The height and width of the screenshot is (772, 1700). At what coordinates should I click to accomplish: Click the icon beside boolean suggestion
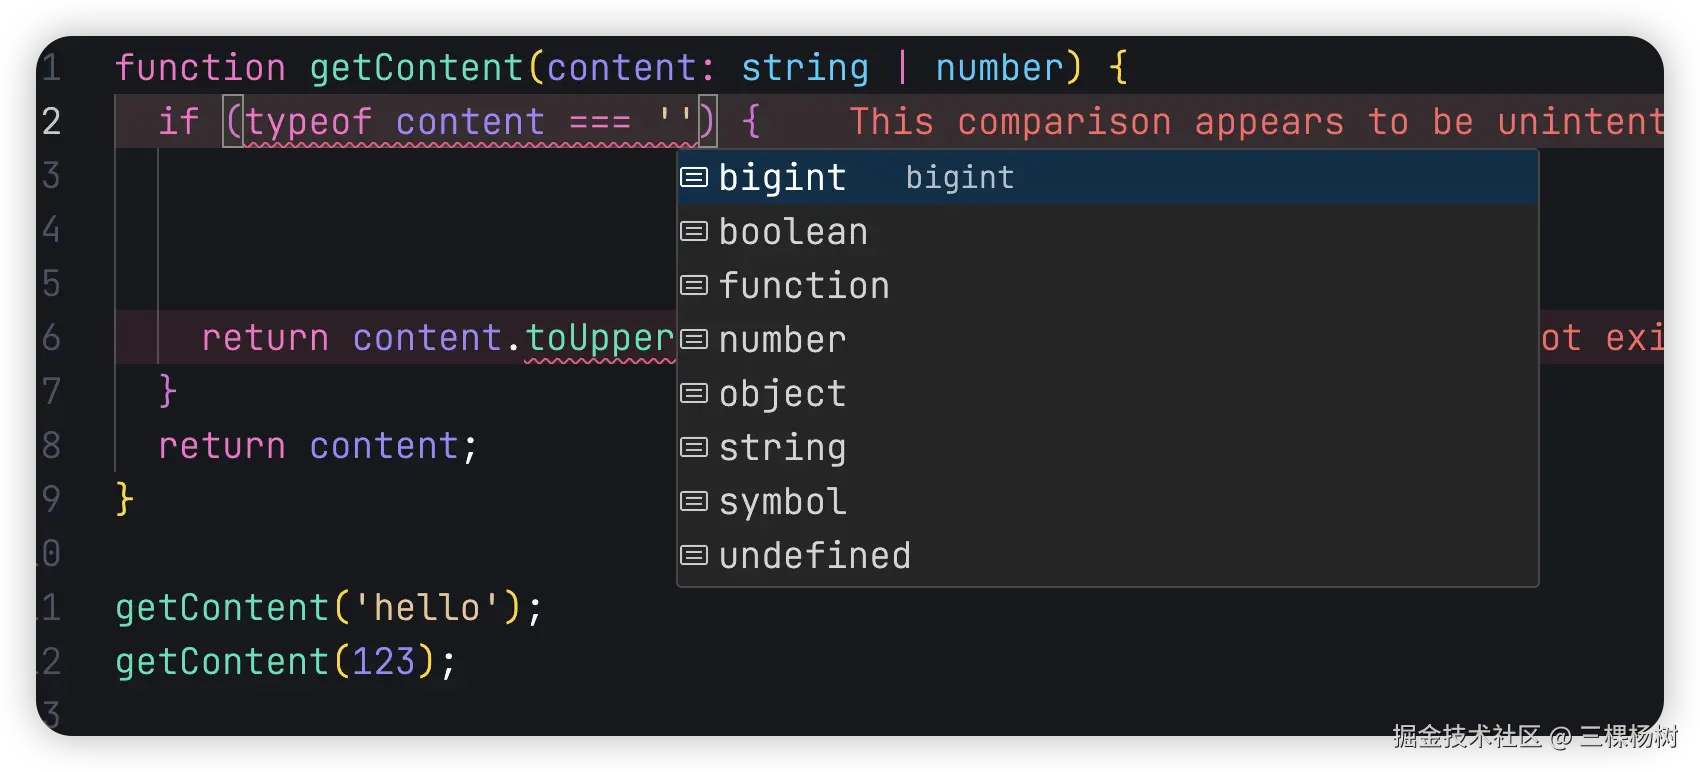693,232
